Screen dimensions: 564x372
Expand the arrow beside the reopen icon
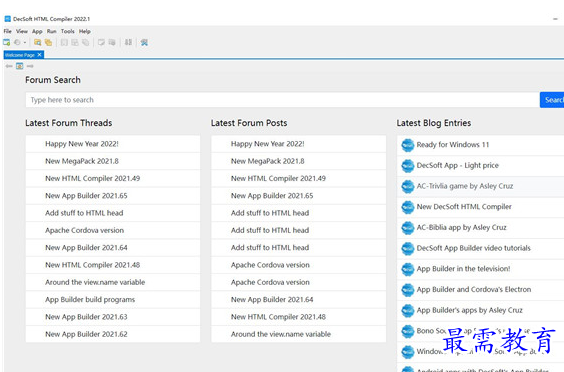[x=25, y=42]
